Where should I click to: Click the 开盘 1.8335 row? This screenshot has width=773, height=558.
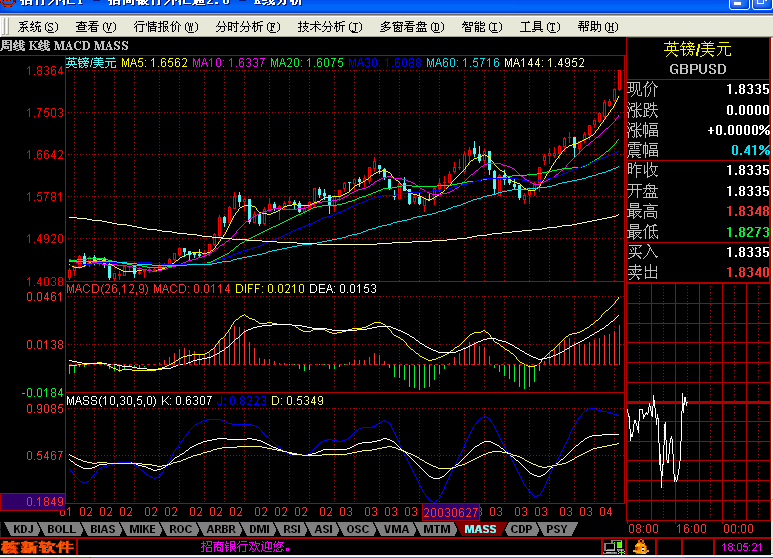click(698, 191)
